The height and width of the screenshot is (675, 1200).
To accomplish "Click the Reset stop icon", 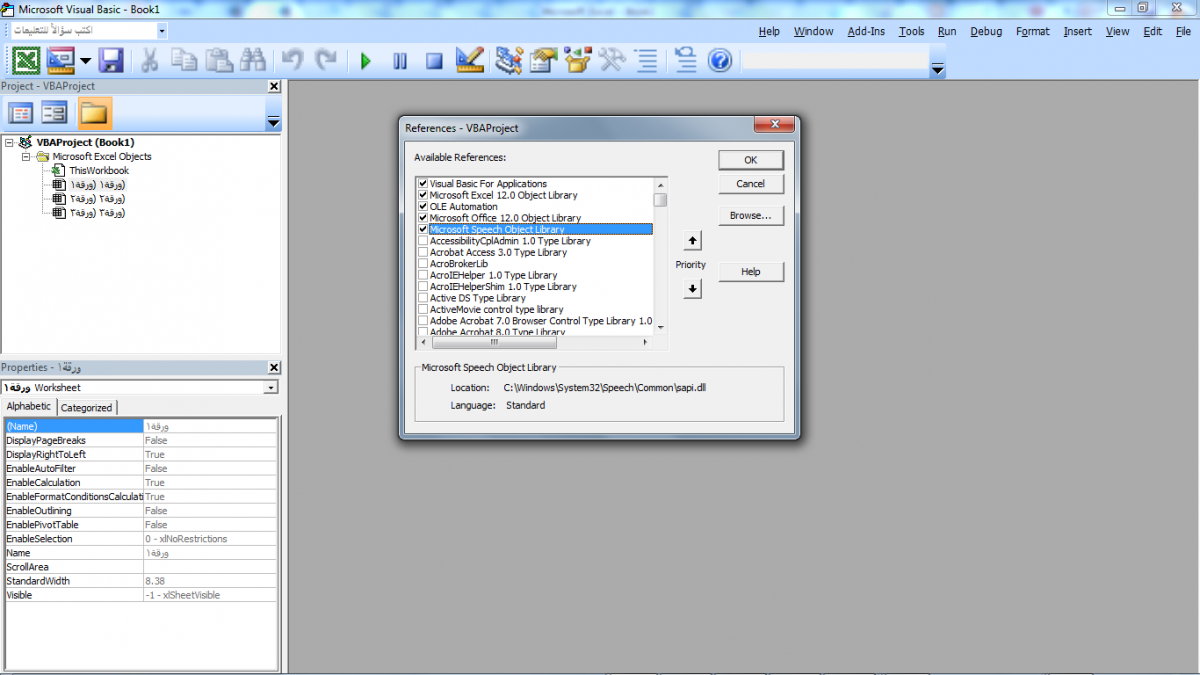I will pyautogui.click(x=434, y=61).
